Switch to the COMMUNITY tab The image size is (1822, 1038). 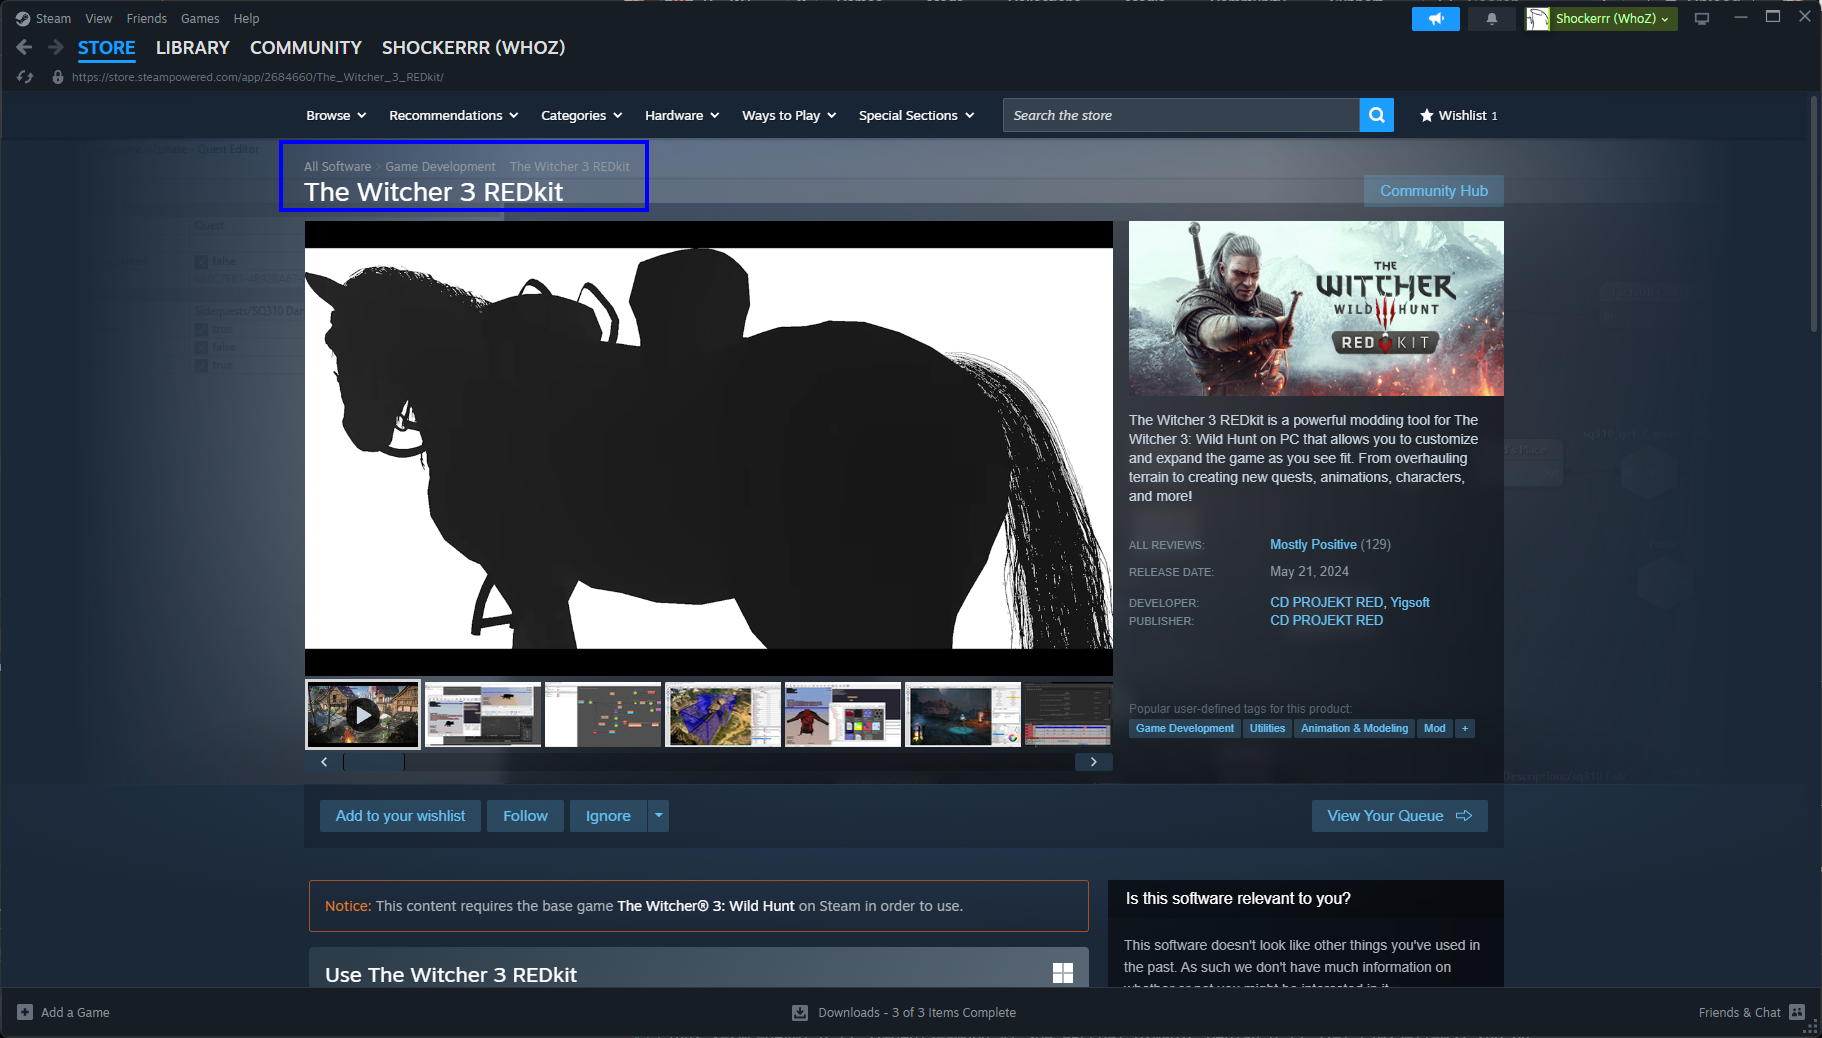(306, 47)
